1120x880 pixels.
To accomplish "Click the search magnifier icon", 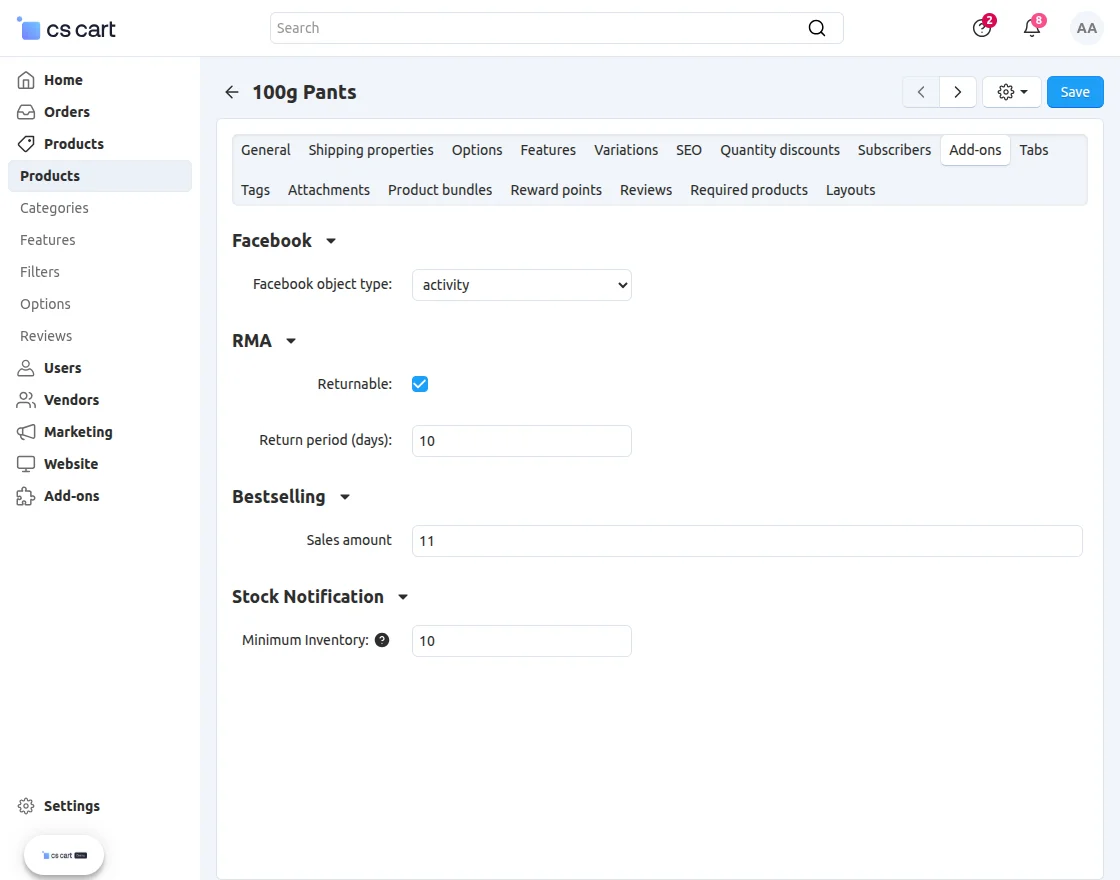I will click(x=817, y=28).
